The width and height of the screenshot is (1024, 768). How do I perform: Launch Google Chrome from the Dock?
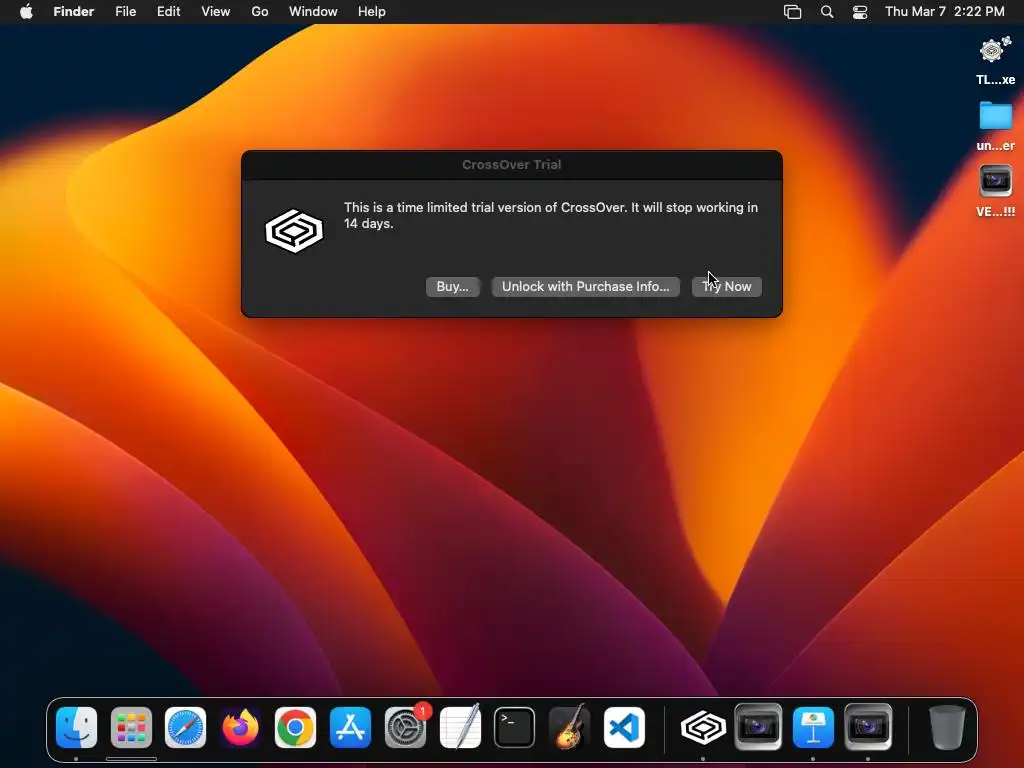pyautogui.click(x=295, y=728)
